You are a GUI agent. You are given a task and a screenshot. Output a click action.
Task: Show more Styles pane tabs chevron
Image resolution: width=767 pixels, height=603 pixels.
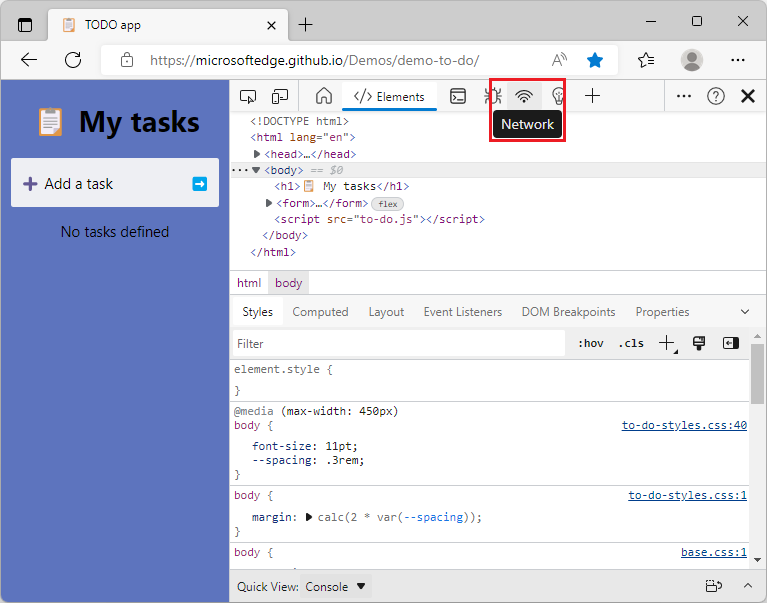(745, 312)
